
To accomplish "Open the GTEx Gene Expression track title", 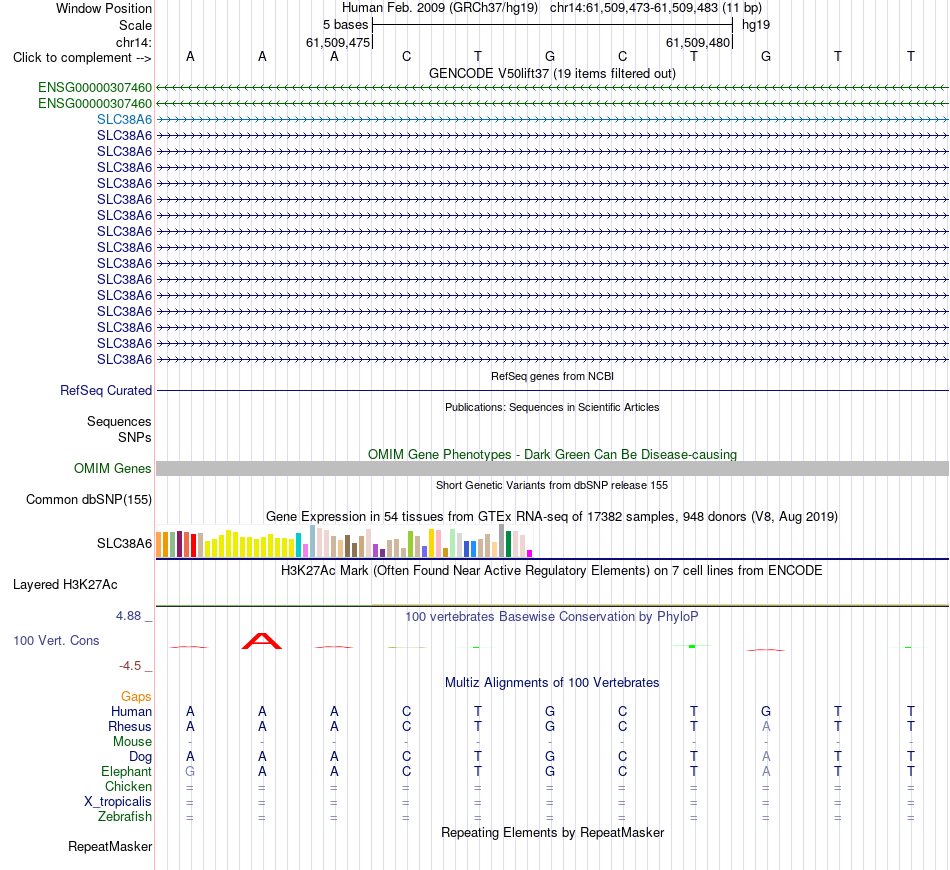I will [x=552, y=517].
